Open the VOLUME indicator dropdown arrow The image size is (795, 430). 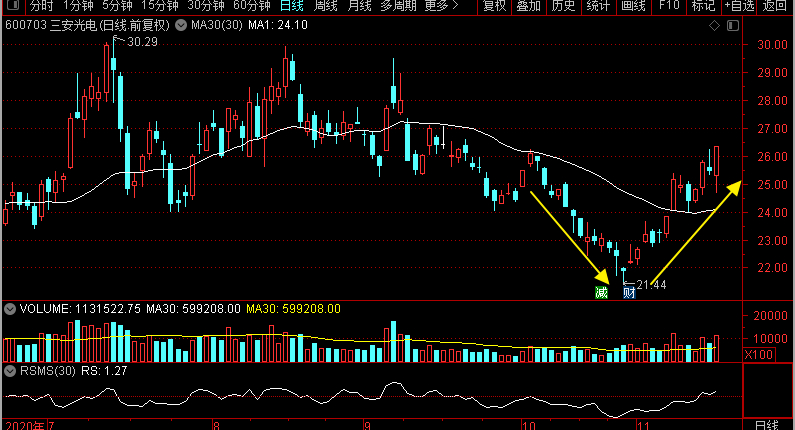(10, 309)
